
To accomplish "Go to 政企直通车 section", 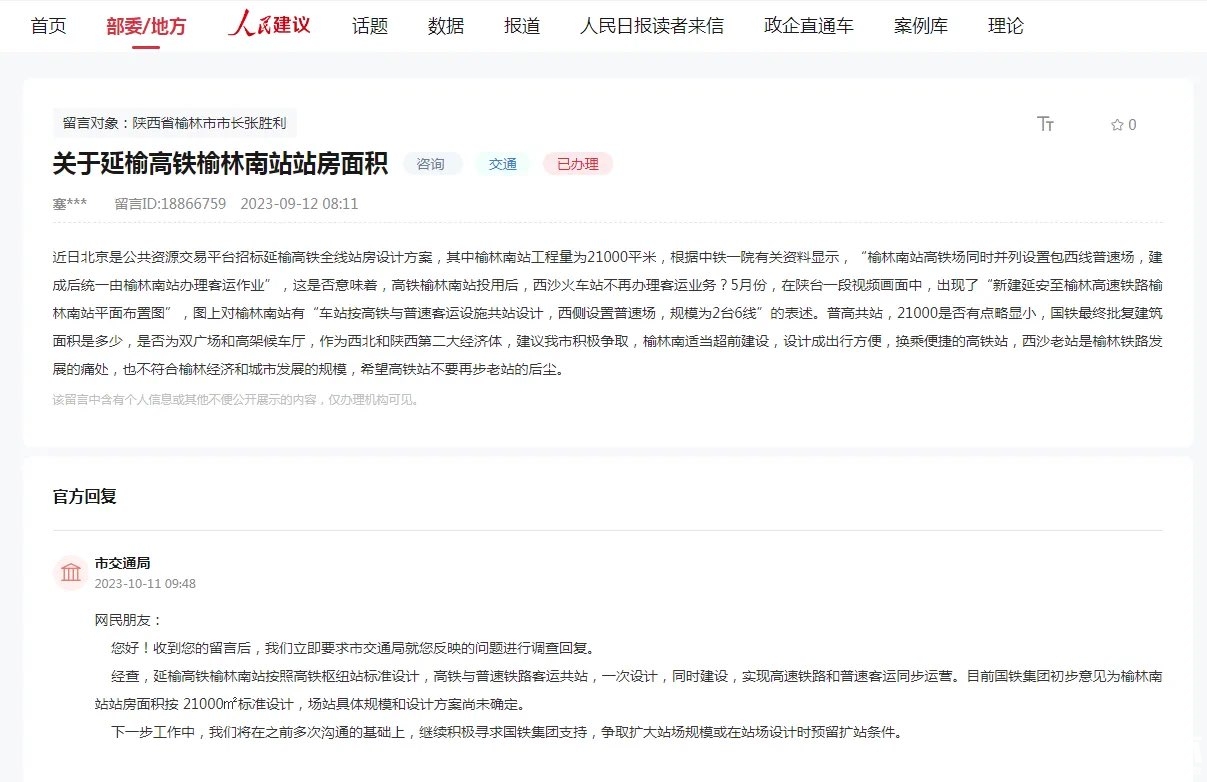I will coord(809,26).
